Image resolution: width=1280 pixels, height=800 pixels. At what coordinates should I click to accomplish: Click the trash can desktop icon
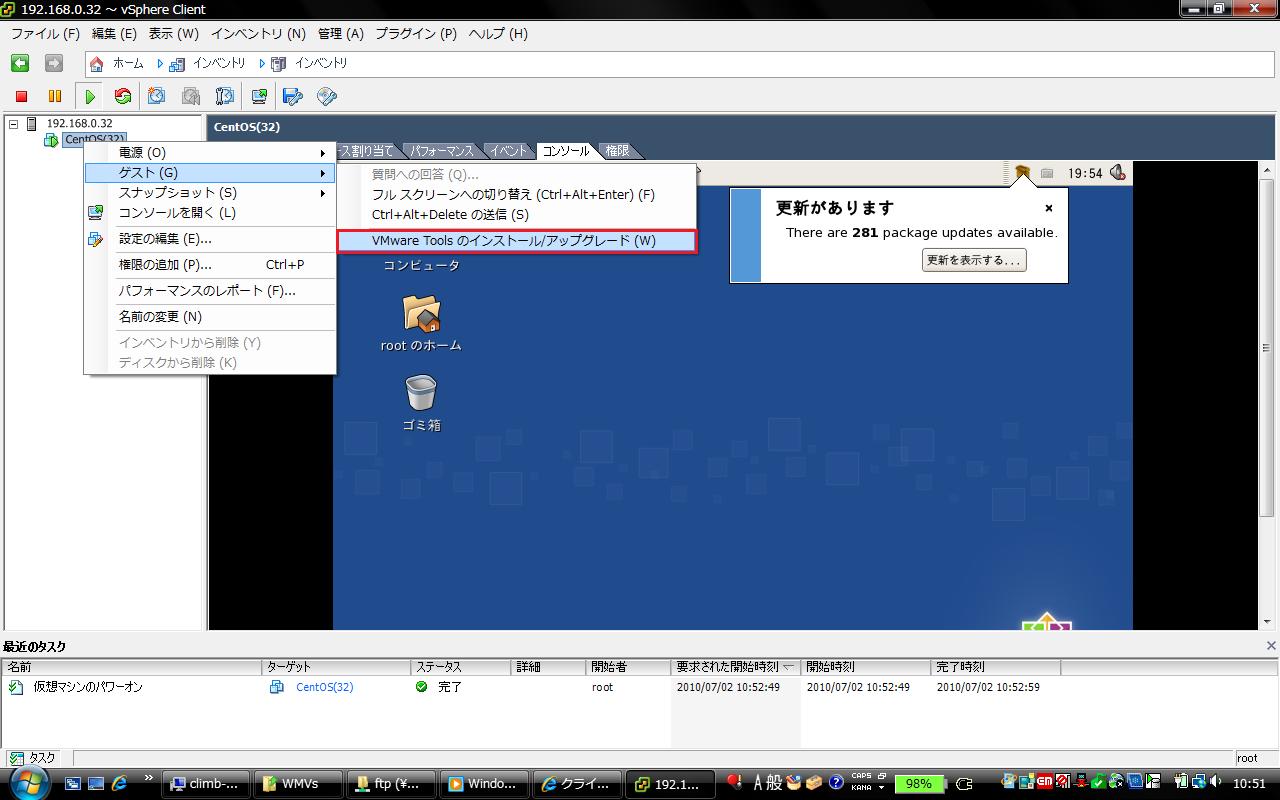[421, 393]
